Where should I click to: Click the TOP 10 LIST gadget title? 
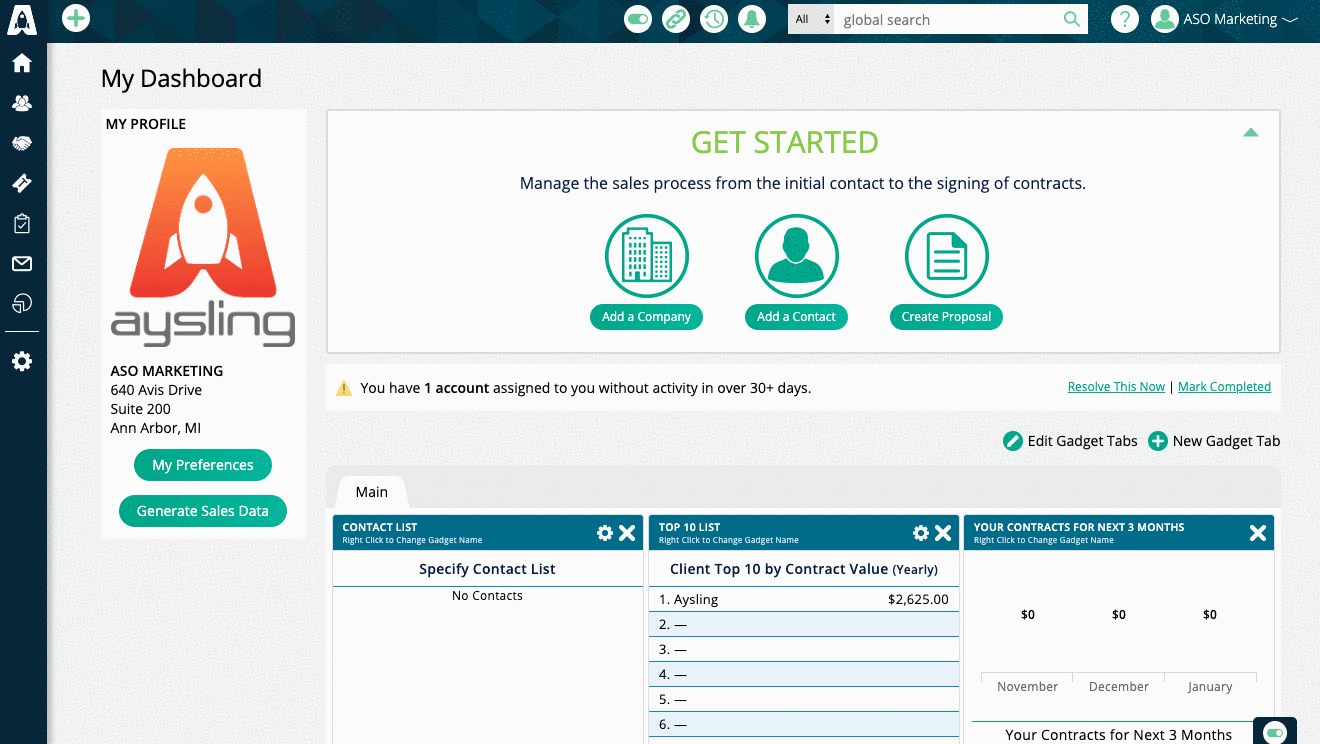click(x=689, y=527)
